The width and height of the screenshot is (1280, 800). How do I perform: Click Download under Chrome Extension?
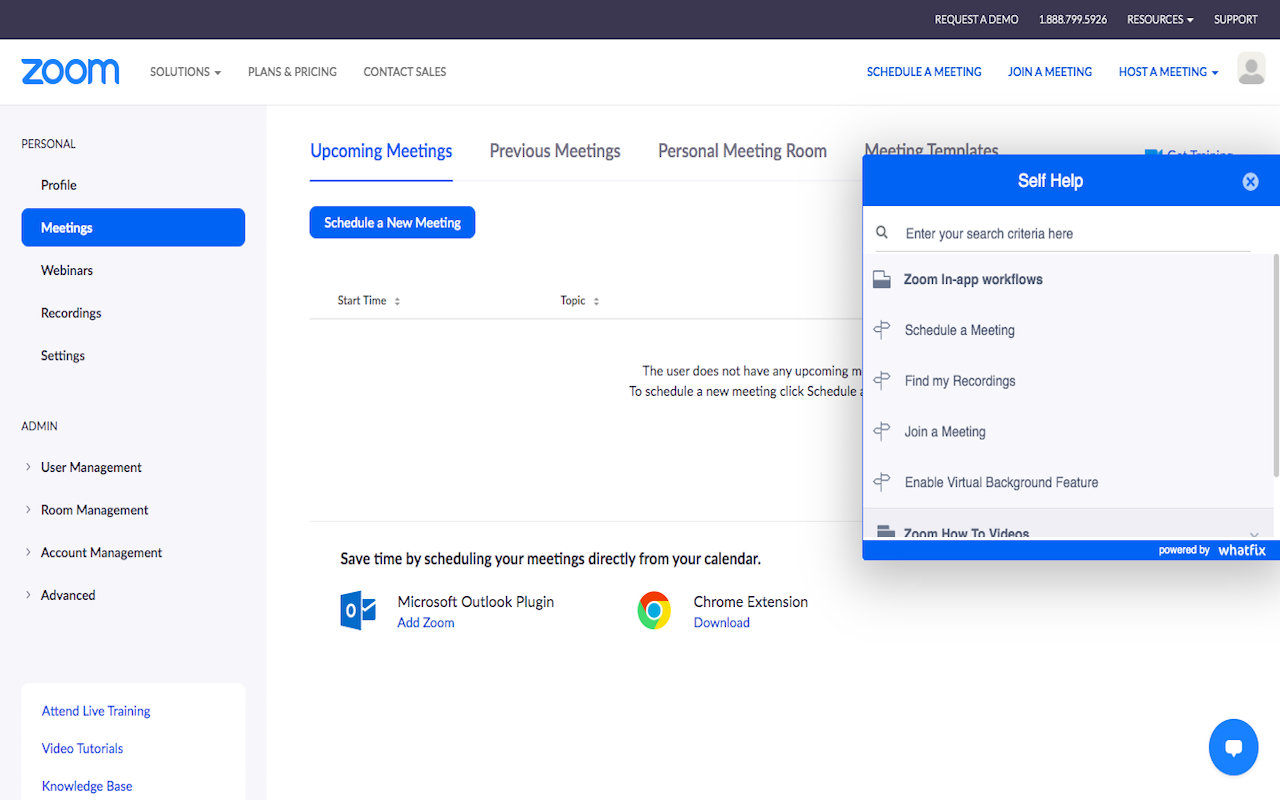coord(722,622)
